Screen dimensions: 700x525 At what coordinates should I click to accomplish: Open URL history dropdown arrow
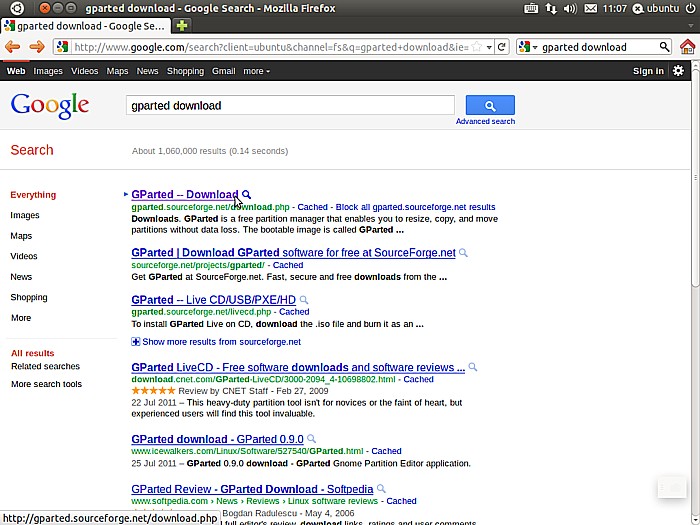tap(489, 47)
